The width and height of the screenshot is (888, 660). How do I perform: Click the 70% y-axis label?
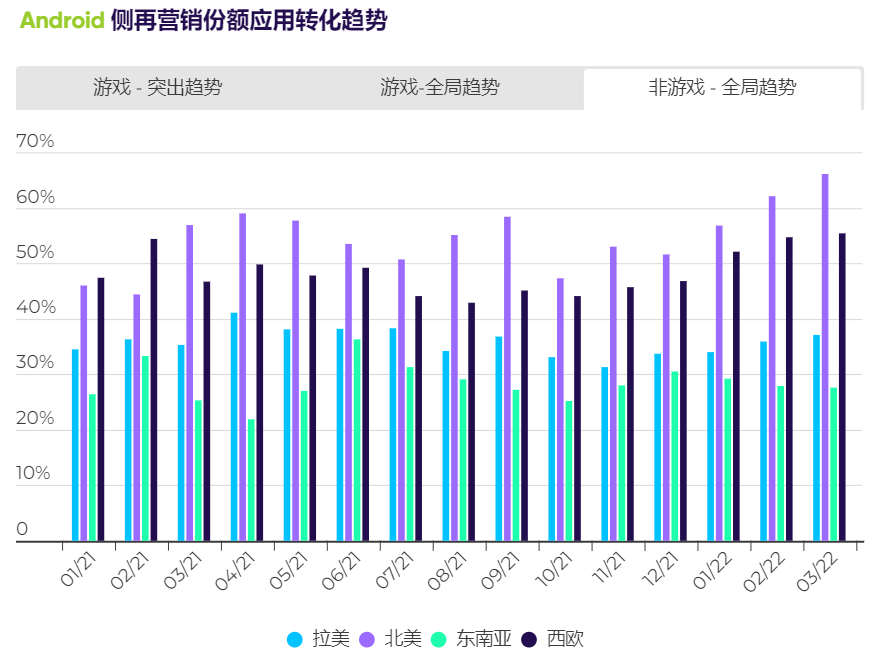(35, 141)
